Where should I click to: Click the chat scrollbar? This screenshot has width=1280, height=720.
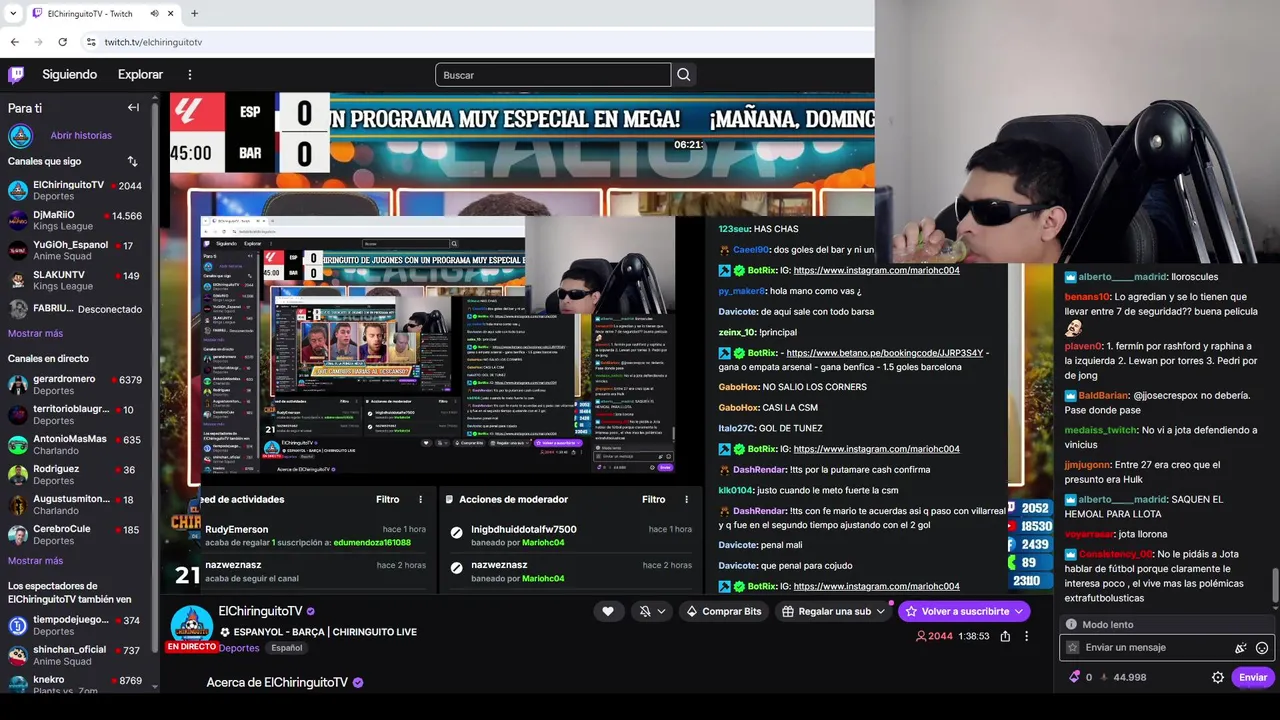click(x=1275, y=586)
